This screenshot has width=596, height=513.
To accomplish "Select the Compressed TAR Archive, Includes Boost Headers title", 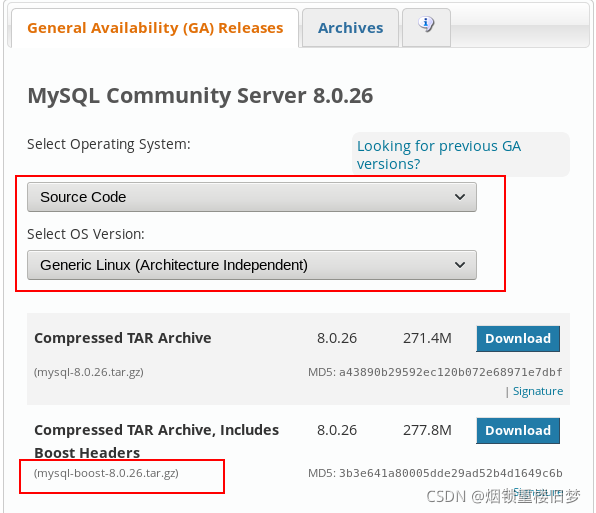I will click(x=156, y=441).
